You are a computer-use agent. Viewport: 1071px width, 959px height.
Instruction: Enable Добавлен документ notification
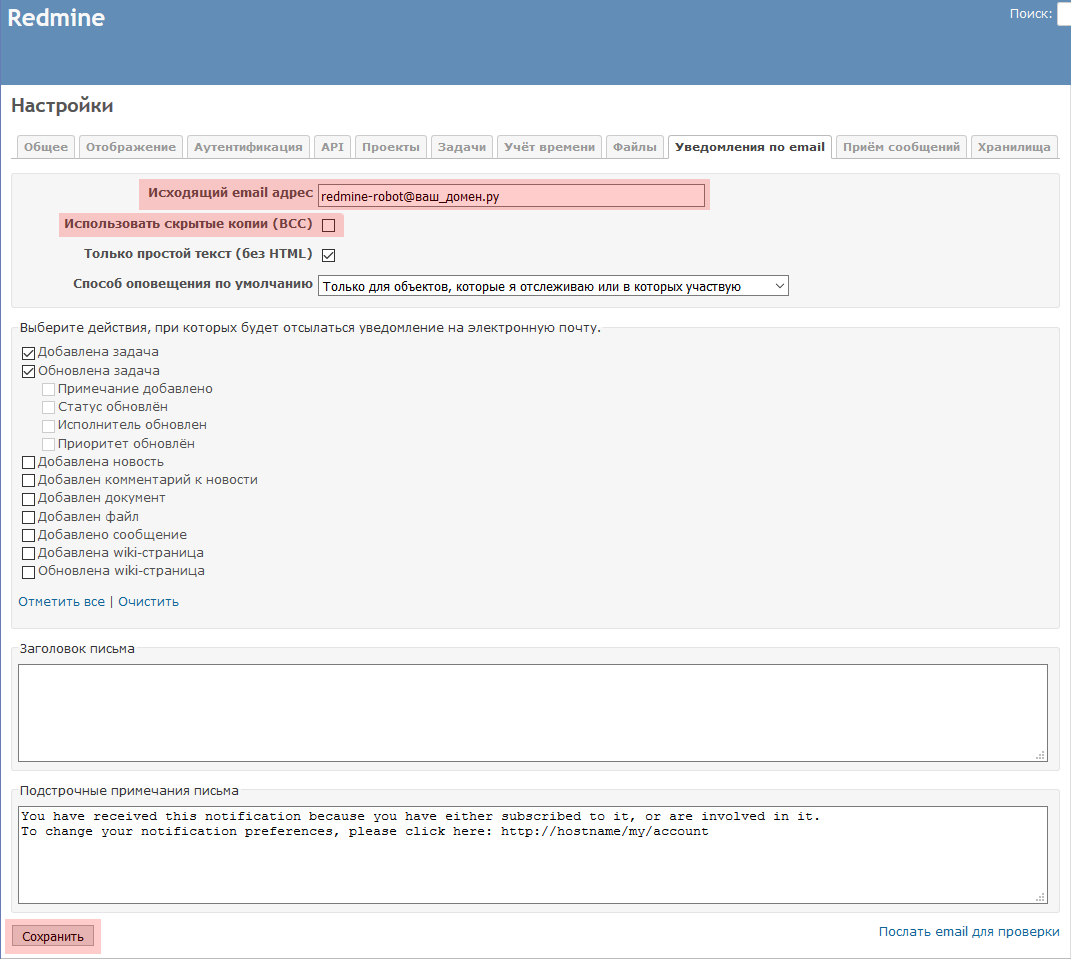coord(28,498)
